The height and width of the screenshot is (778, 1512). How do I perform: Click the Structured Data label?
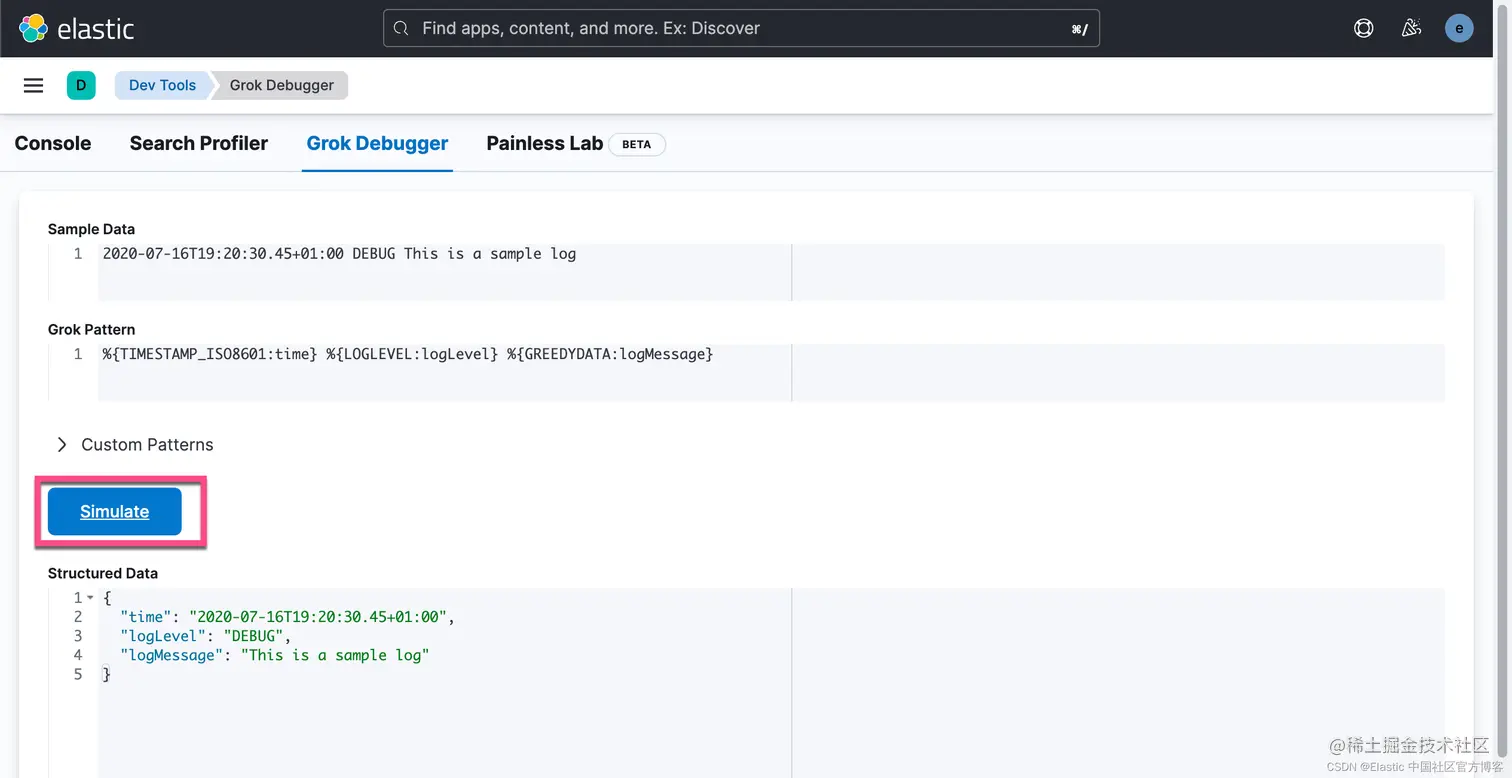coord(103,573)
